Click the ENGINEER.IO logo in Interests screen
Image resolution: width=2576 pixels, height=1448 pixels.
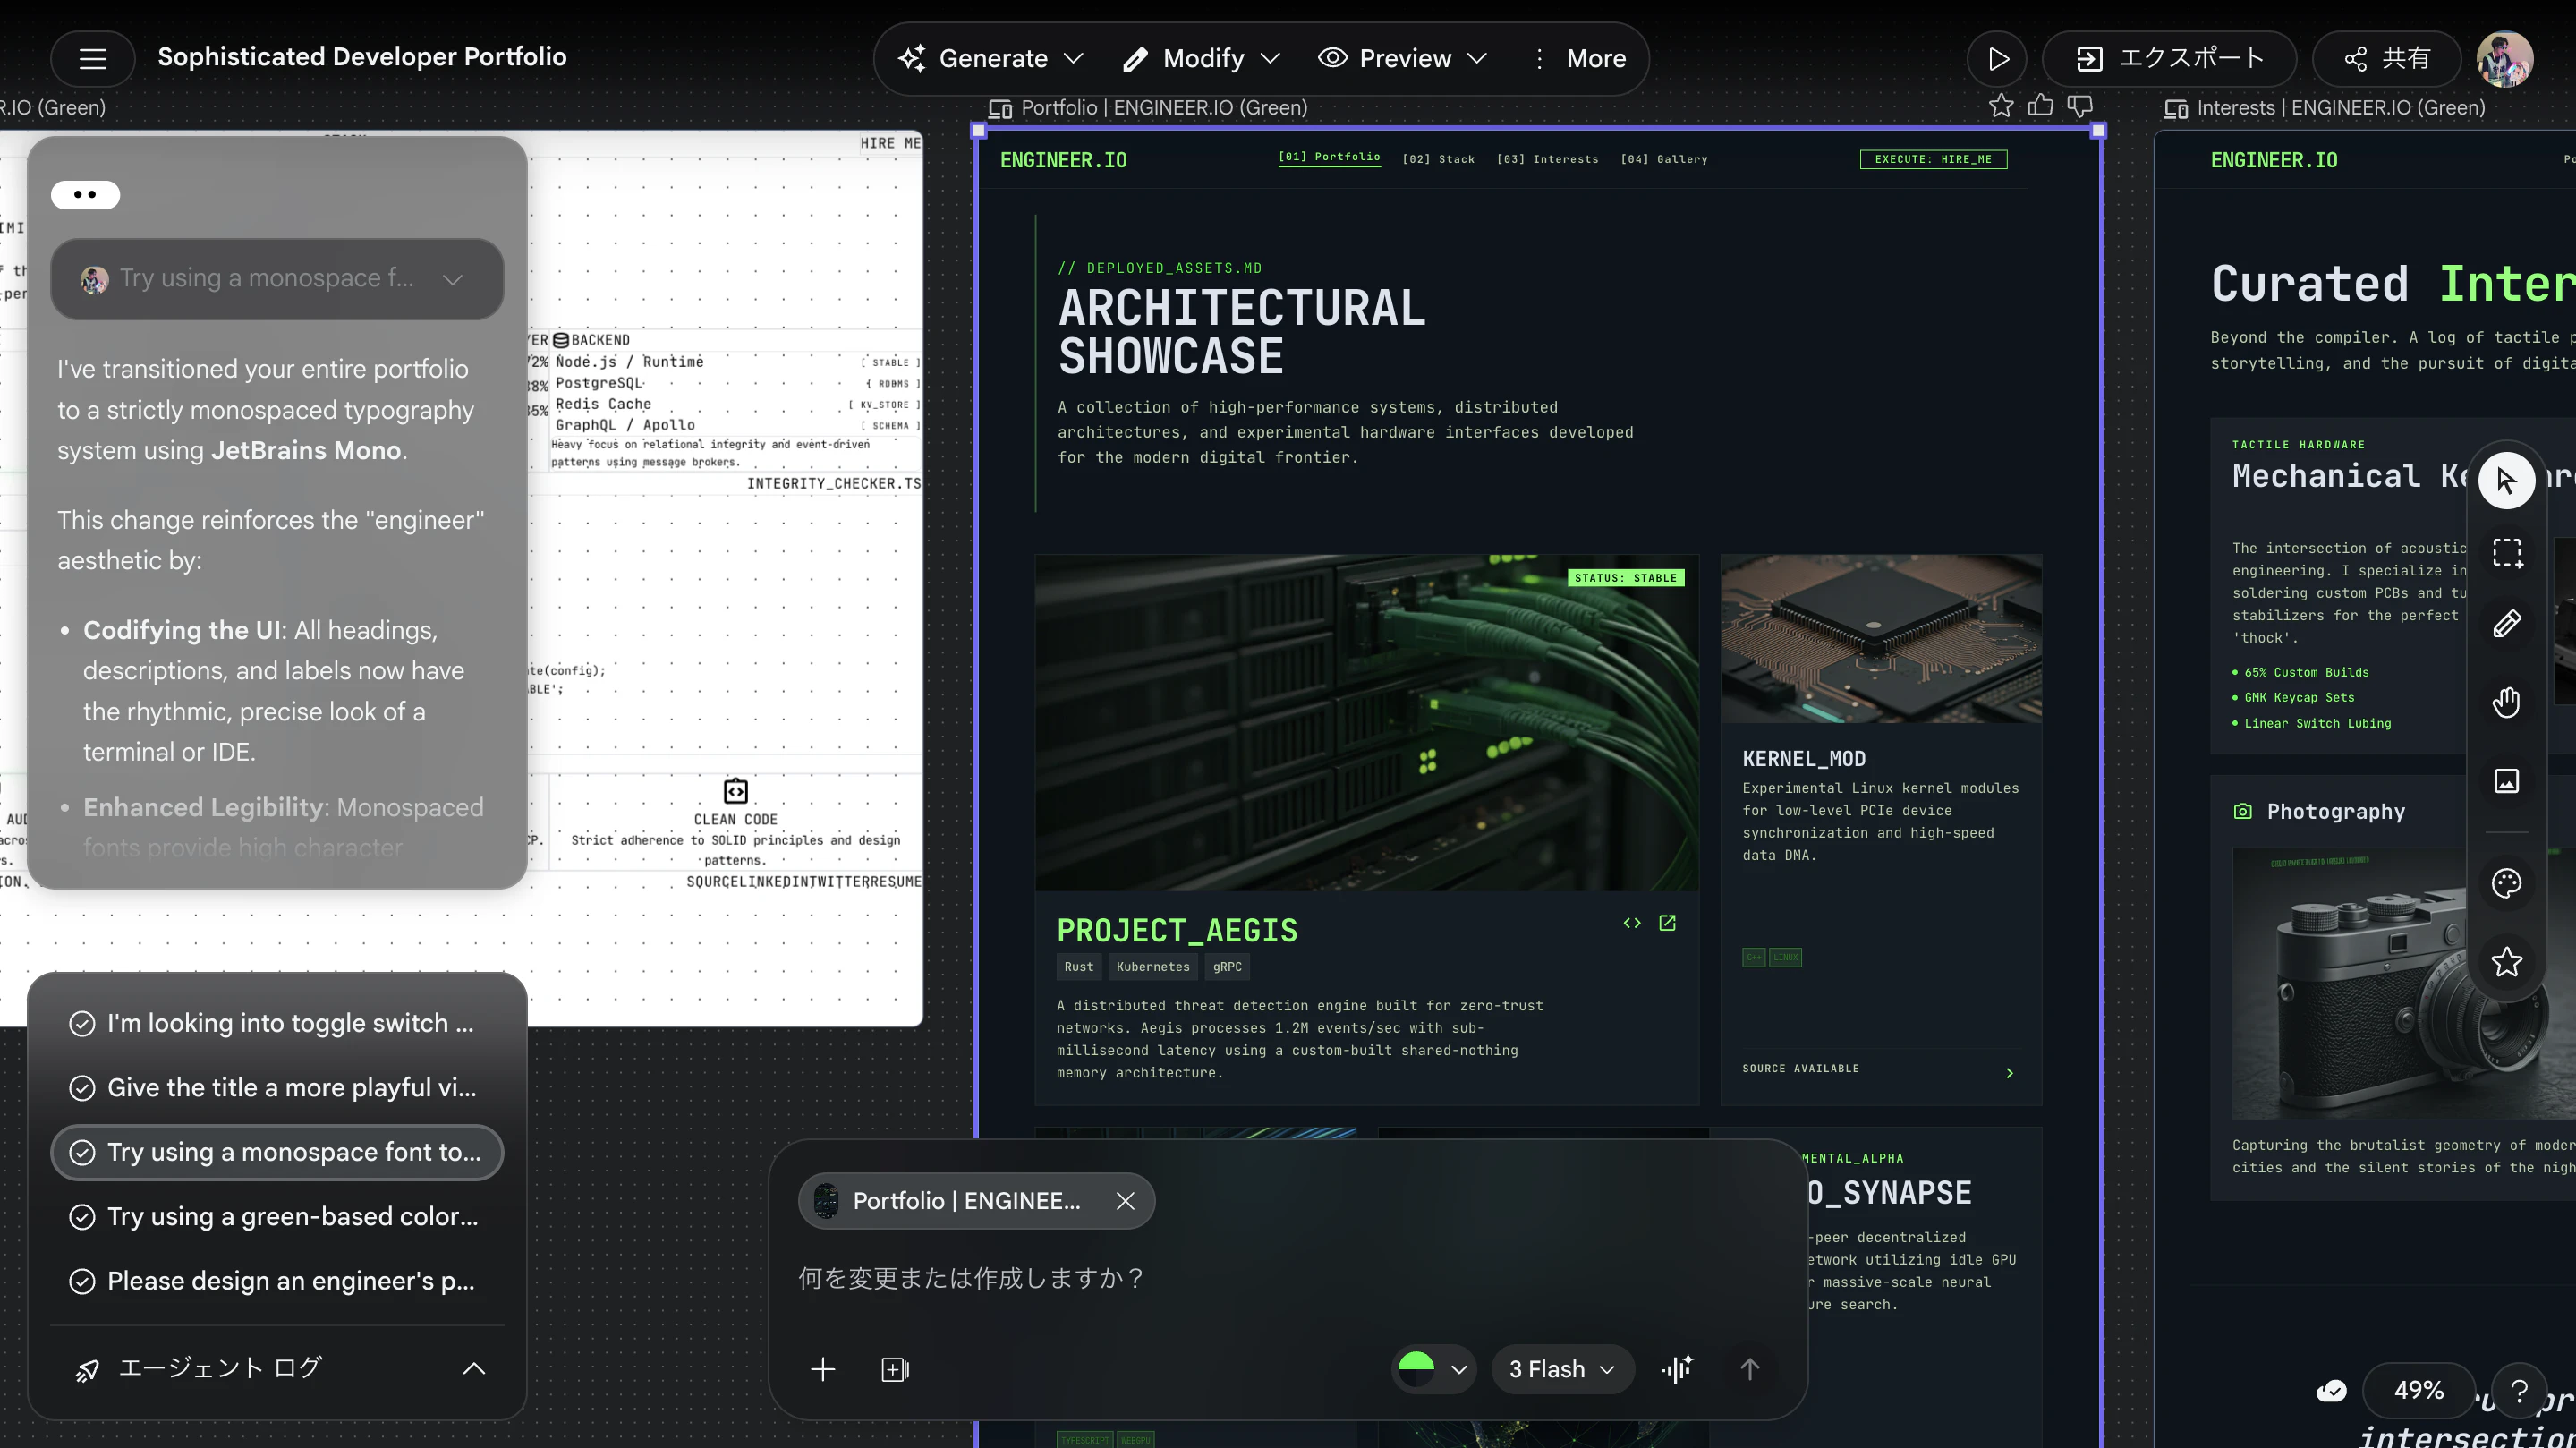click(x=2274, y=160)
